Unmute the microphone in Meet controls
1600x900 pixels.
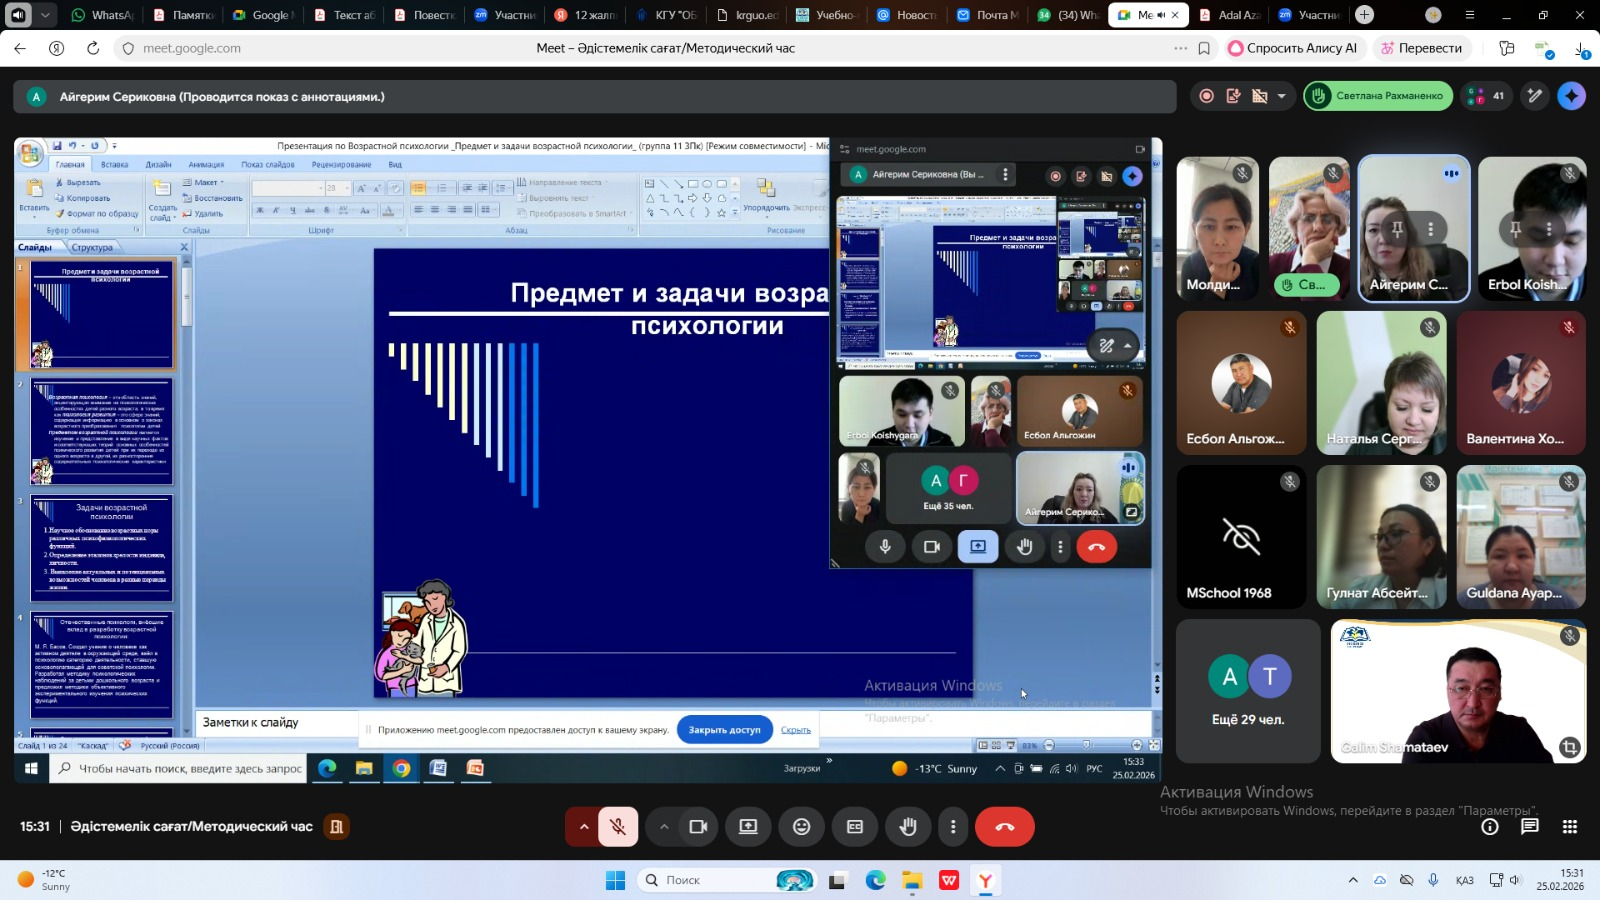pyautogui.click(x=618, y=827)
